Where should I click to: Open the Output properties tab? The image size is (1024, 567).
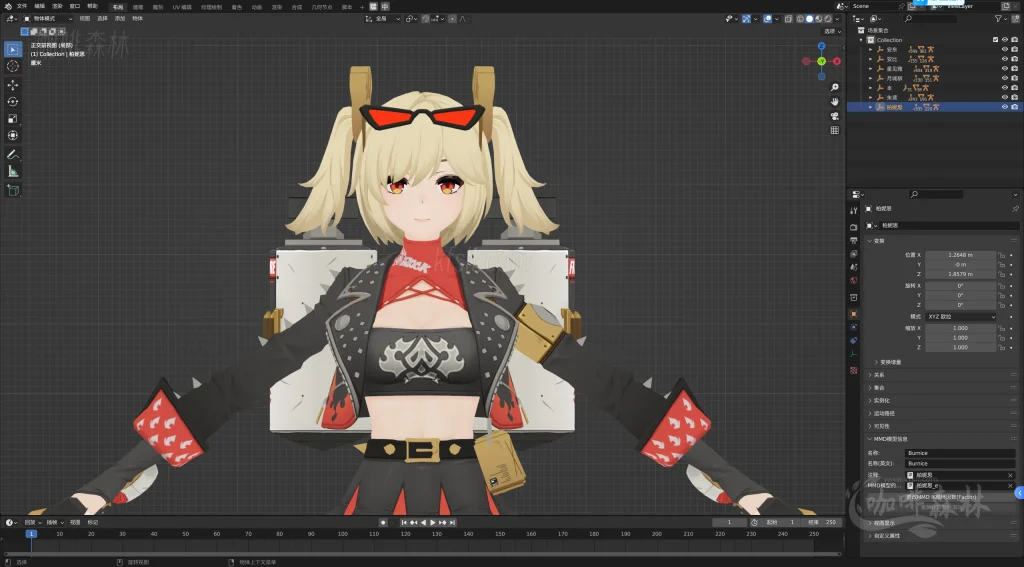(854, 240)
